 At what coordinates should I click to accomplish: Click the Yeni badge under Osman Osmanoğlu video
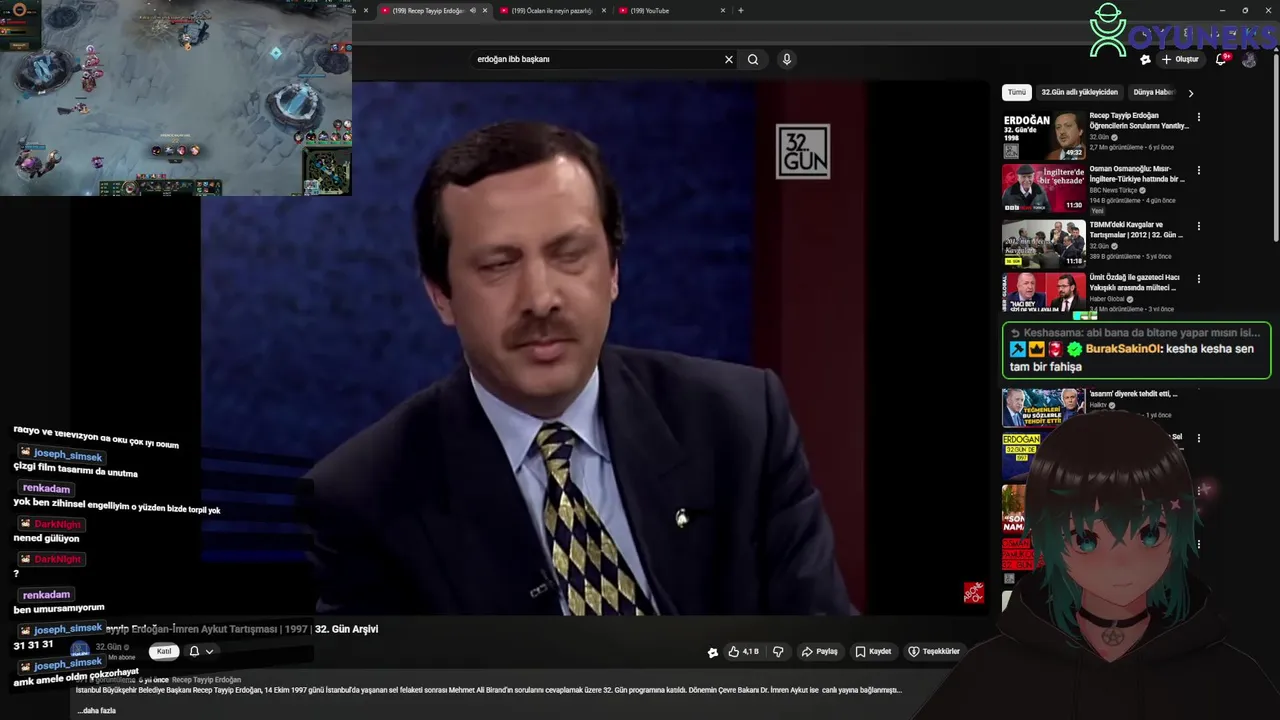coord(1097,211)
